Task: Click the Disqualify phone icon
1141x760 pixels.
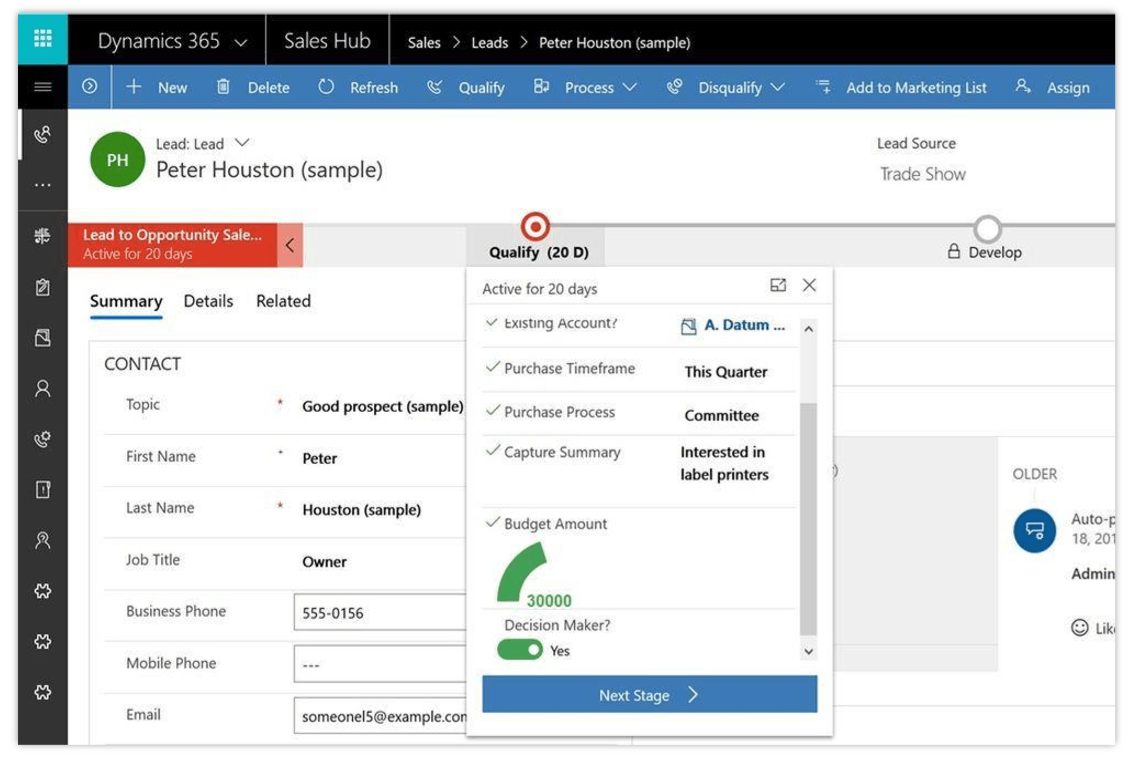Action: (675, 87)
